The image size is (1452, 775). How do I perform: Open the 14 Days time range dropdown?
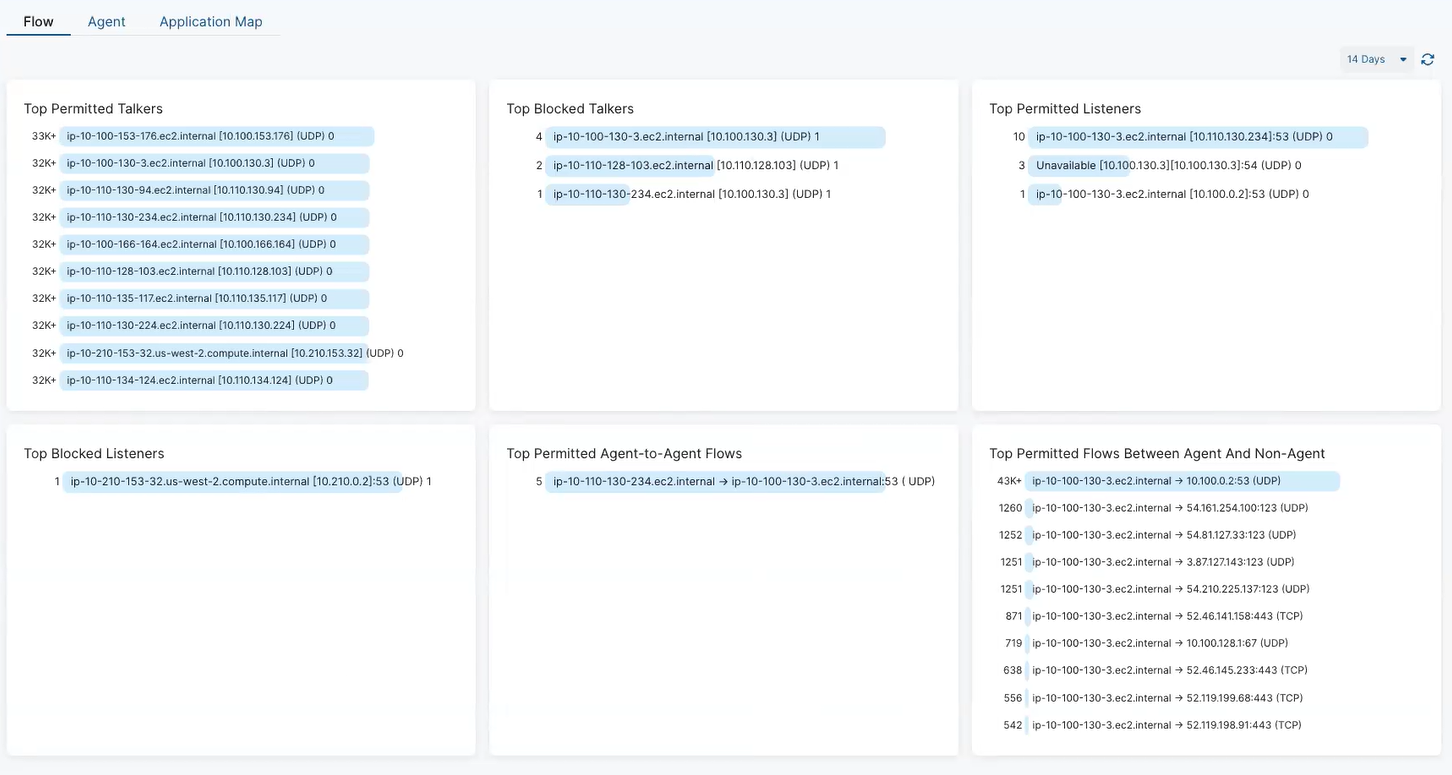point(1375,59)
